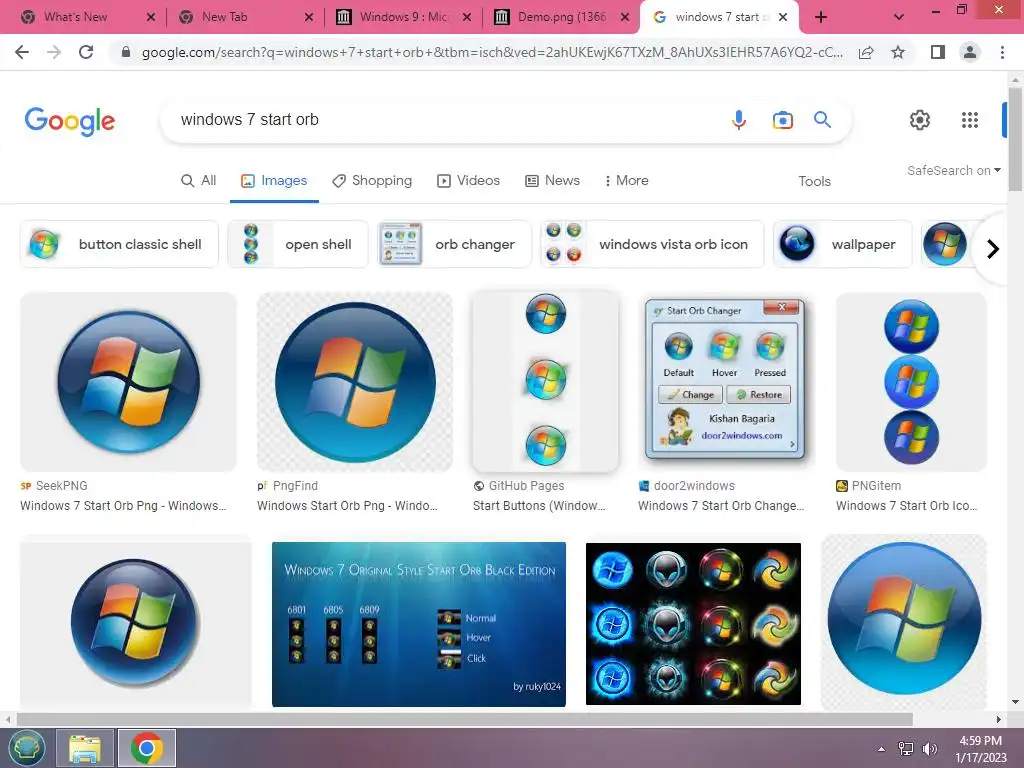Image resolution: width=1024 pixels, height=768 pixels.
Task: Click the magnifier search button
Action: point(822,120)
